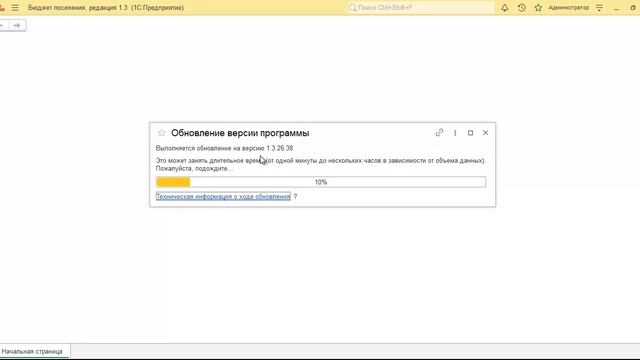Viewport: 640px width, 360px height.
Task: Click the version text 1.3.26.38
Action: 280,148
